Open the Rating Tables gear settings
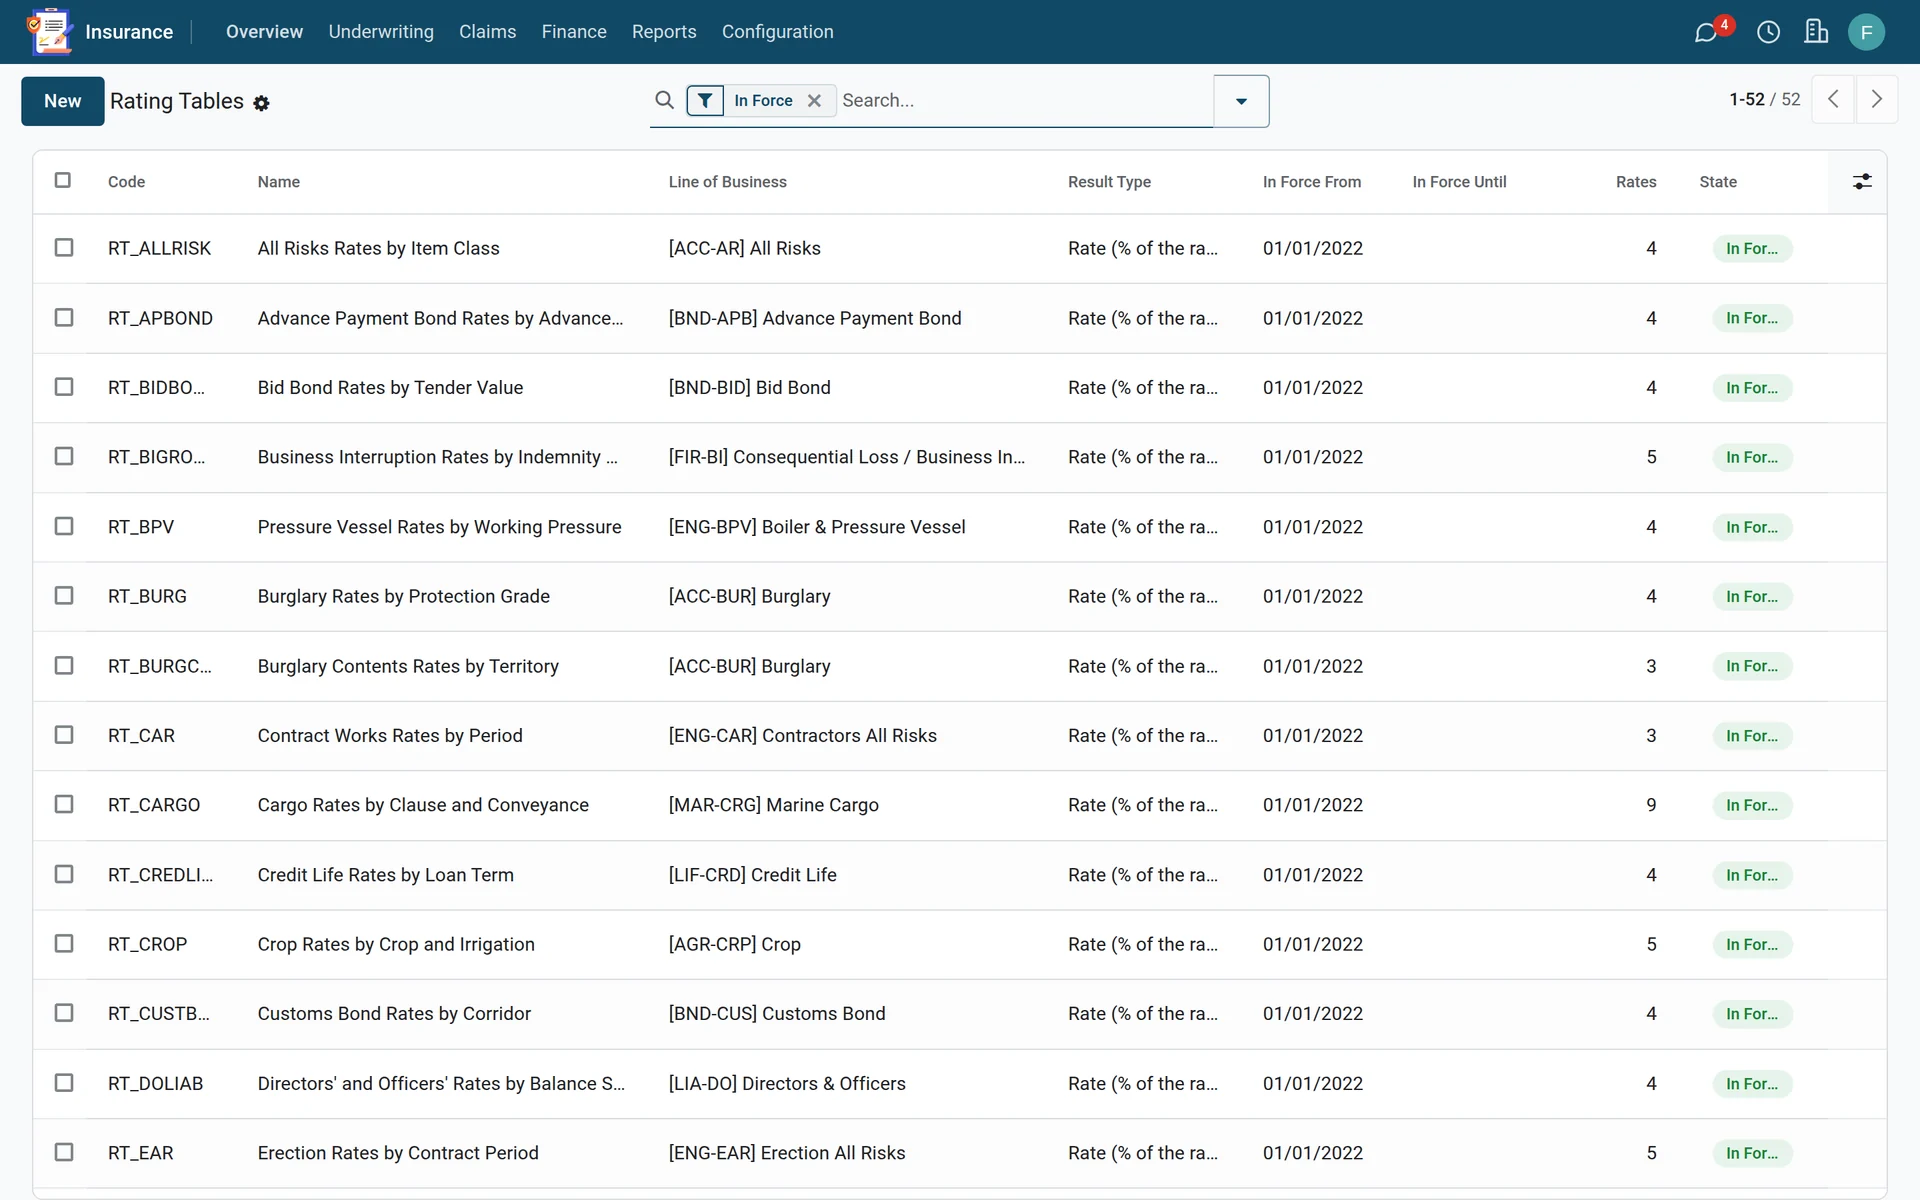Image resolution: width=1920 pixels, height=1200 pixels. click(261, 103)
